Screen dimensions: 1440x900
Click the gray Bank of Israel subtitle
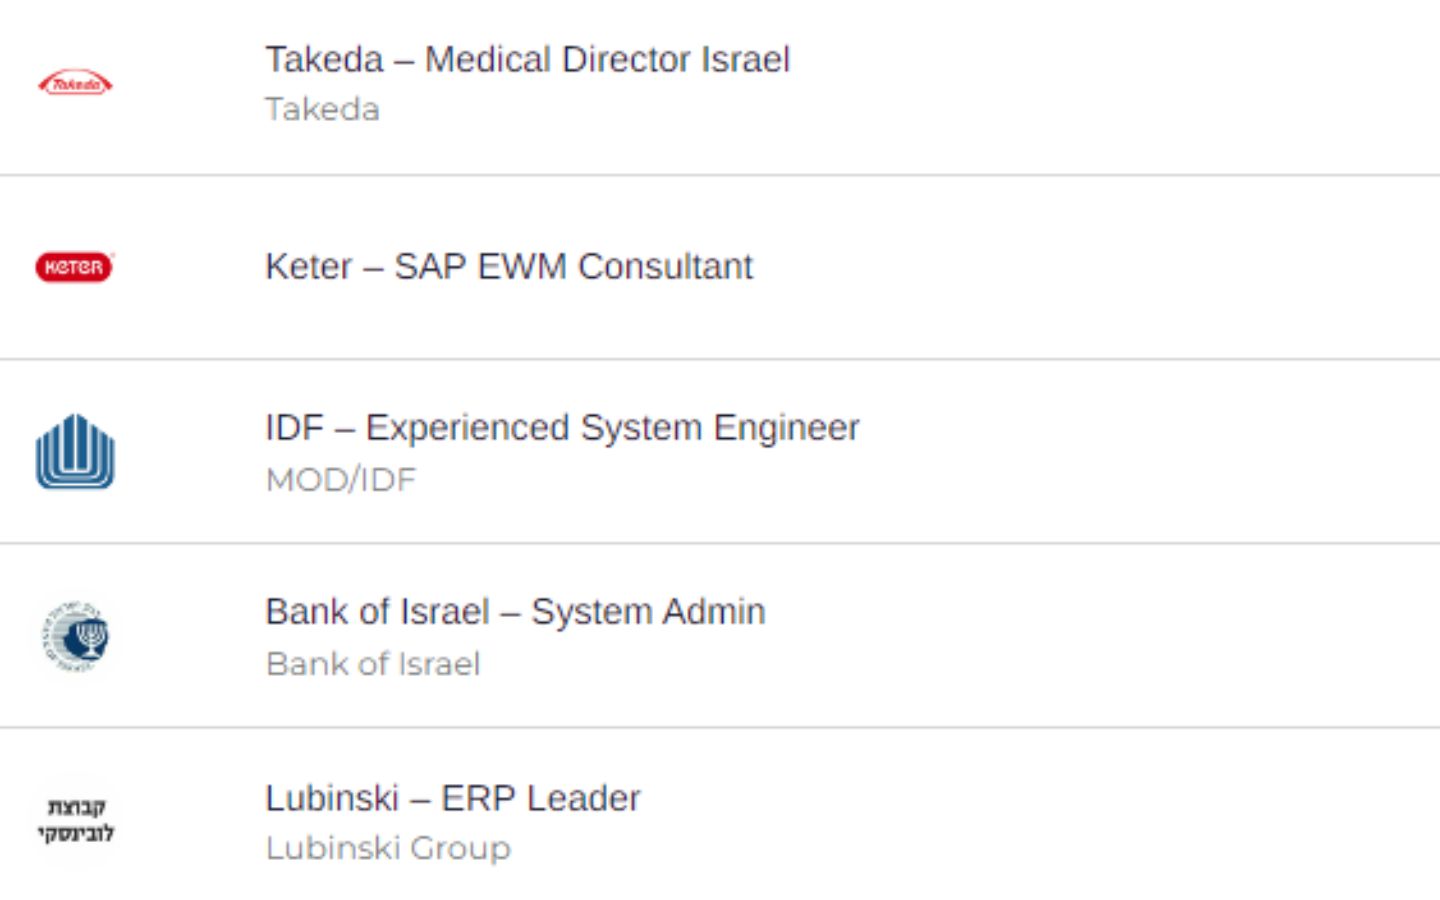coord(372,664)
